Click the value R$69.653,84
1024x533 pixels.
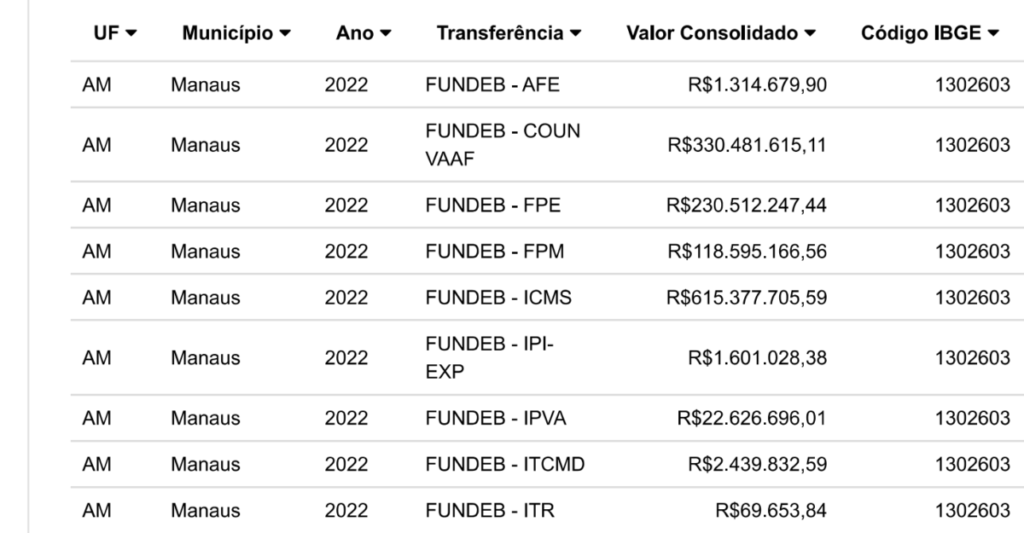771,510
